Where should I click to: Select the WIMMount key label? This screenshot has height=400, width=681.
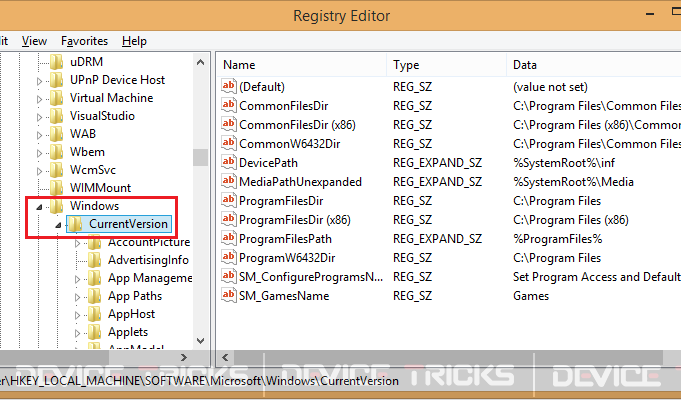pos(100,188)
